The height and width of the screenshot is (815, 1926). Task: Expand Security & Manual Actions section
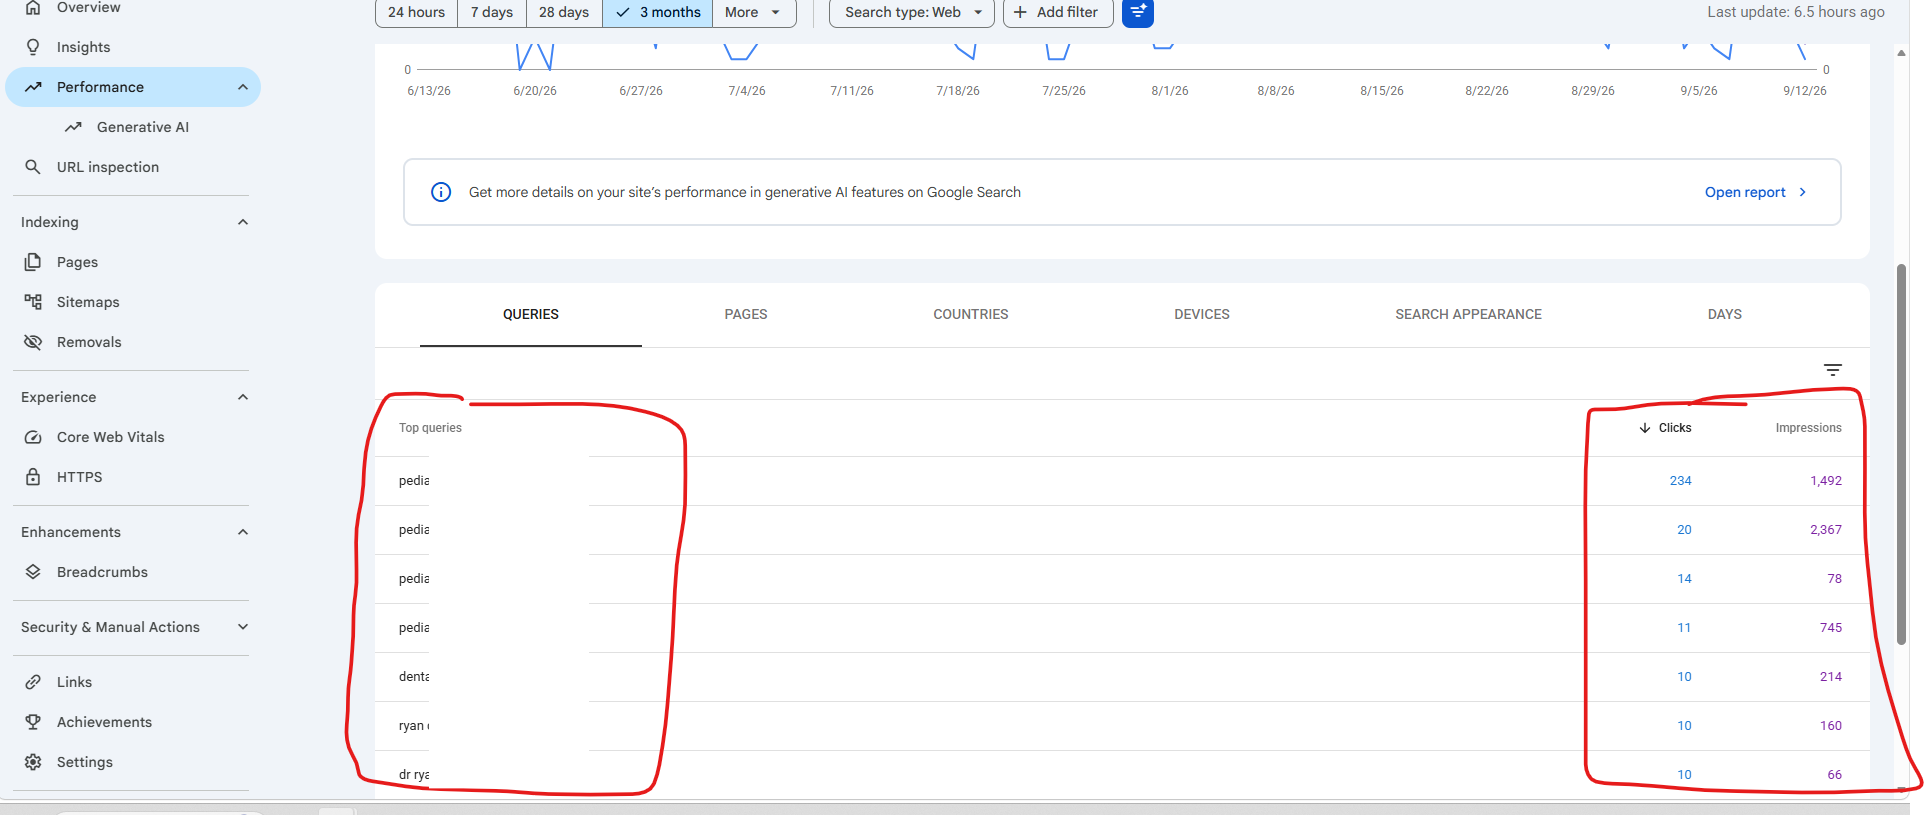(x=243, y=627)
